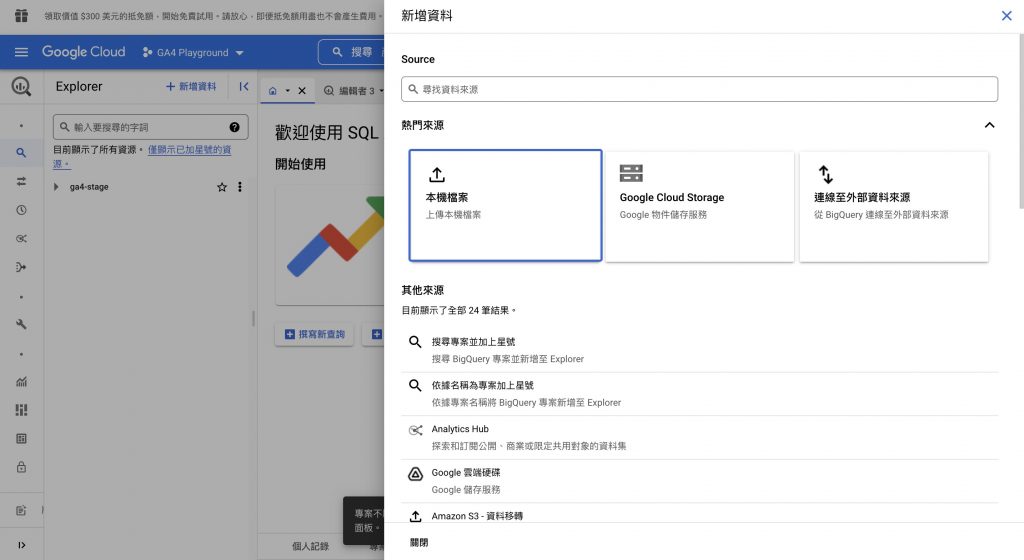Open ga4-stage more actions menu

pos(240,187)
